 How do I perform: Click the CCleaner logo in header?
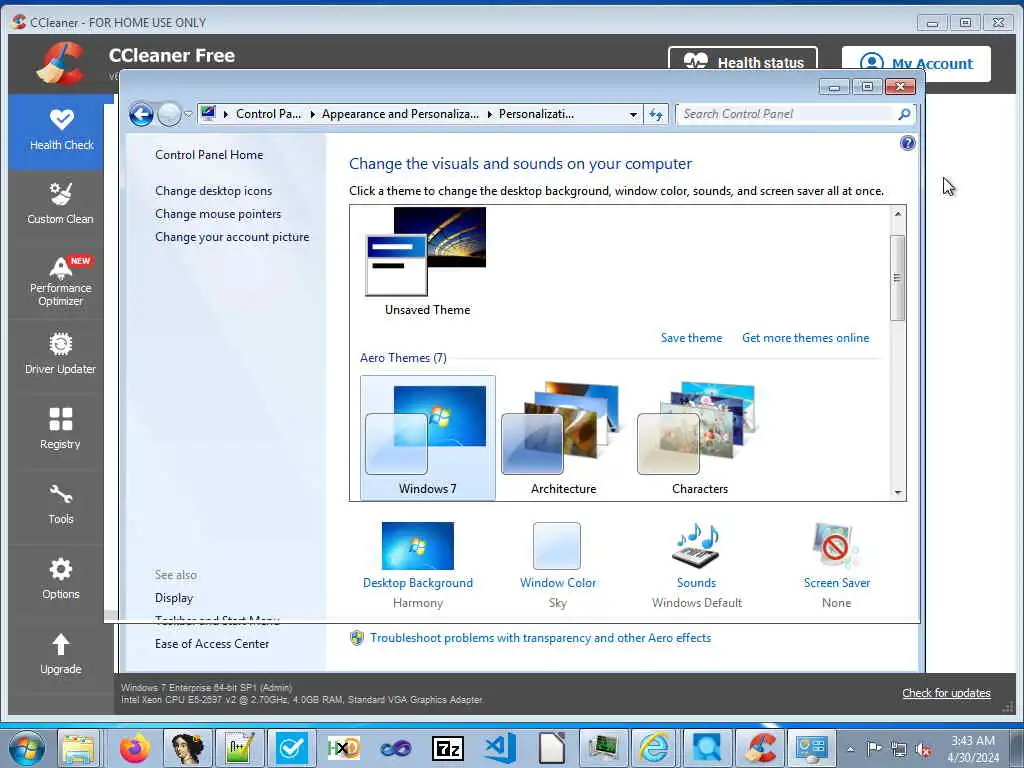(x=60, y=63)
